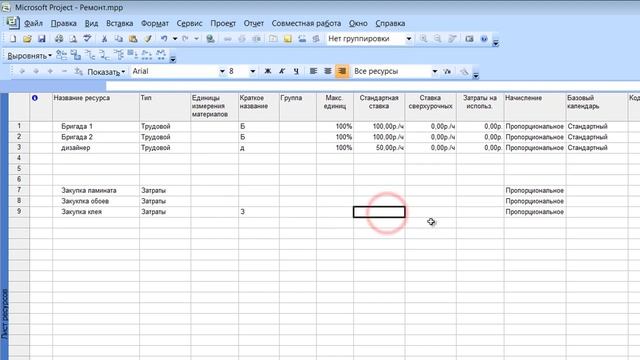640x360 pixels.
Task: Select the Название ресурса column header
Action: click(x=96, y=107)
